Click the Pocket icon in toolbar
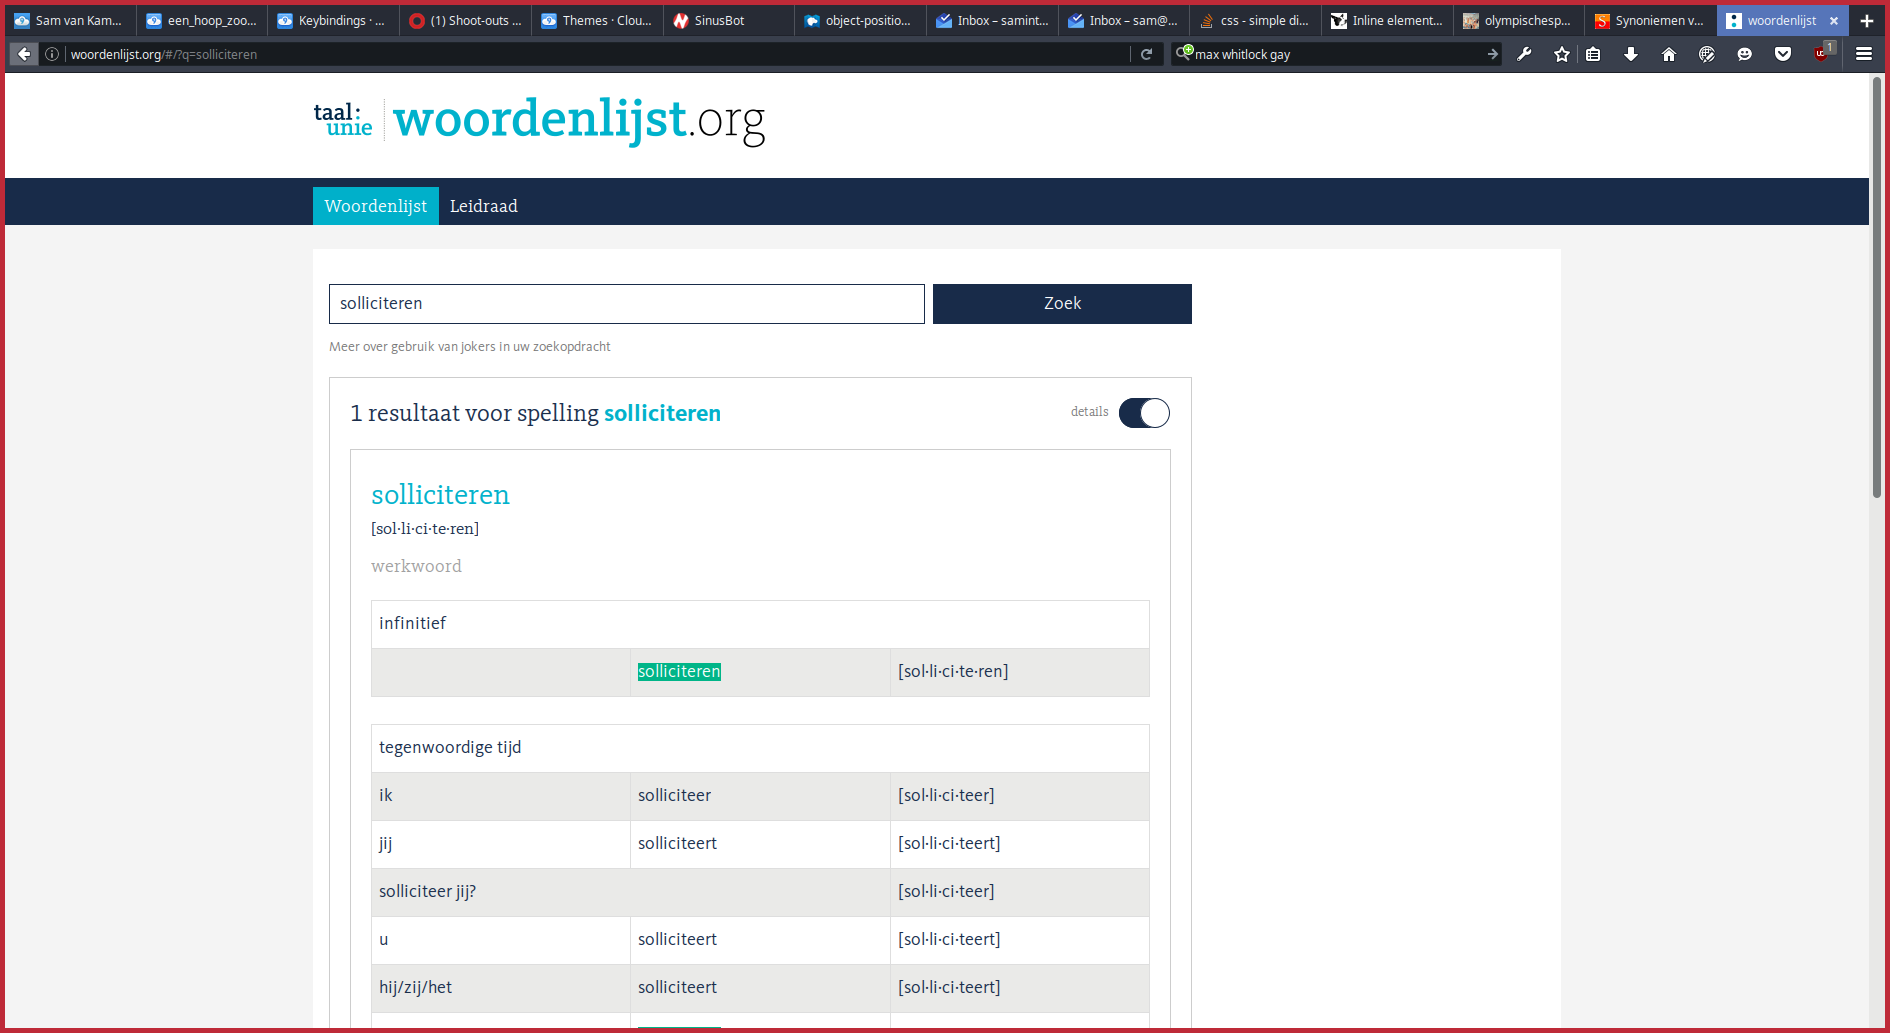This screenshot has width=1890, height=1033. click(1783, 54)
